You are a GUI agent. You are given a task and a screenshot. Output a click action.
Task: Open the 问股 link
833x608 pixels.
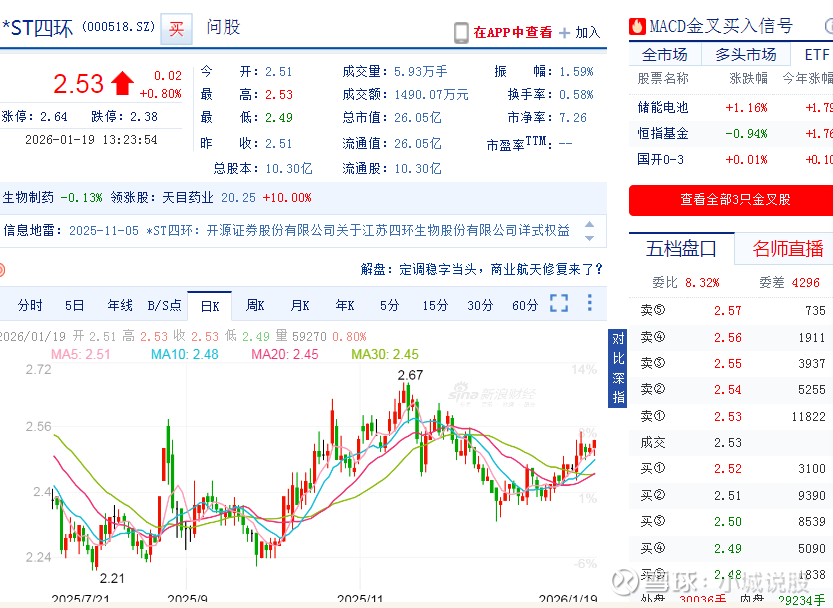click(223, 27)
